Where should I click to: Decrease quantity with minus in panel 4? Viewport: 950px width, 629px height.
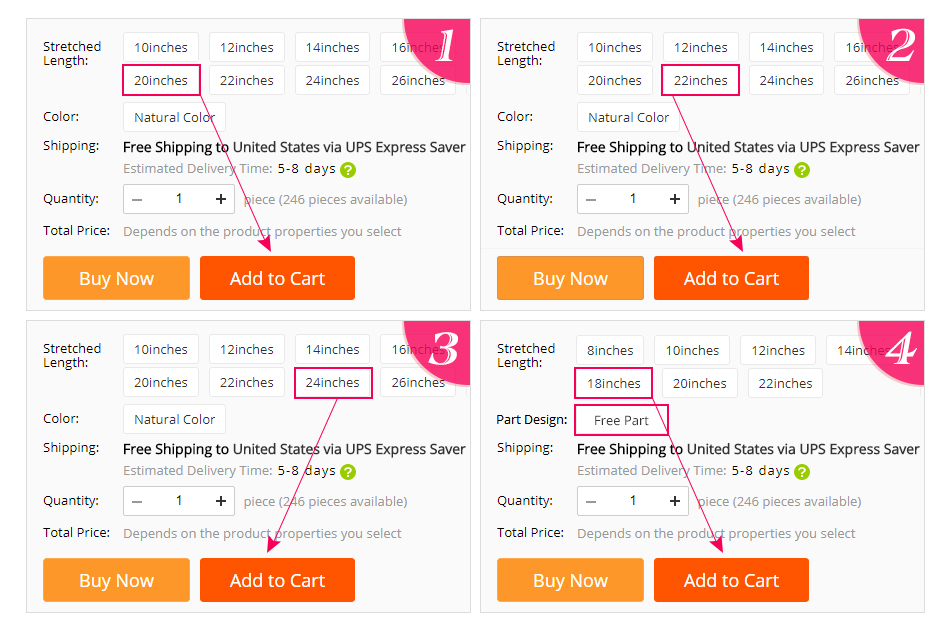pyautogui.click(x=591, y=501)
